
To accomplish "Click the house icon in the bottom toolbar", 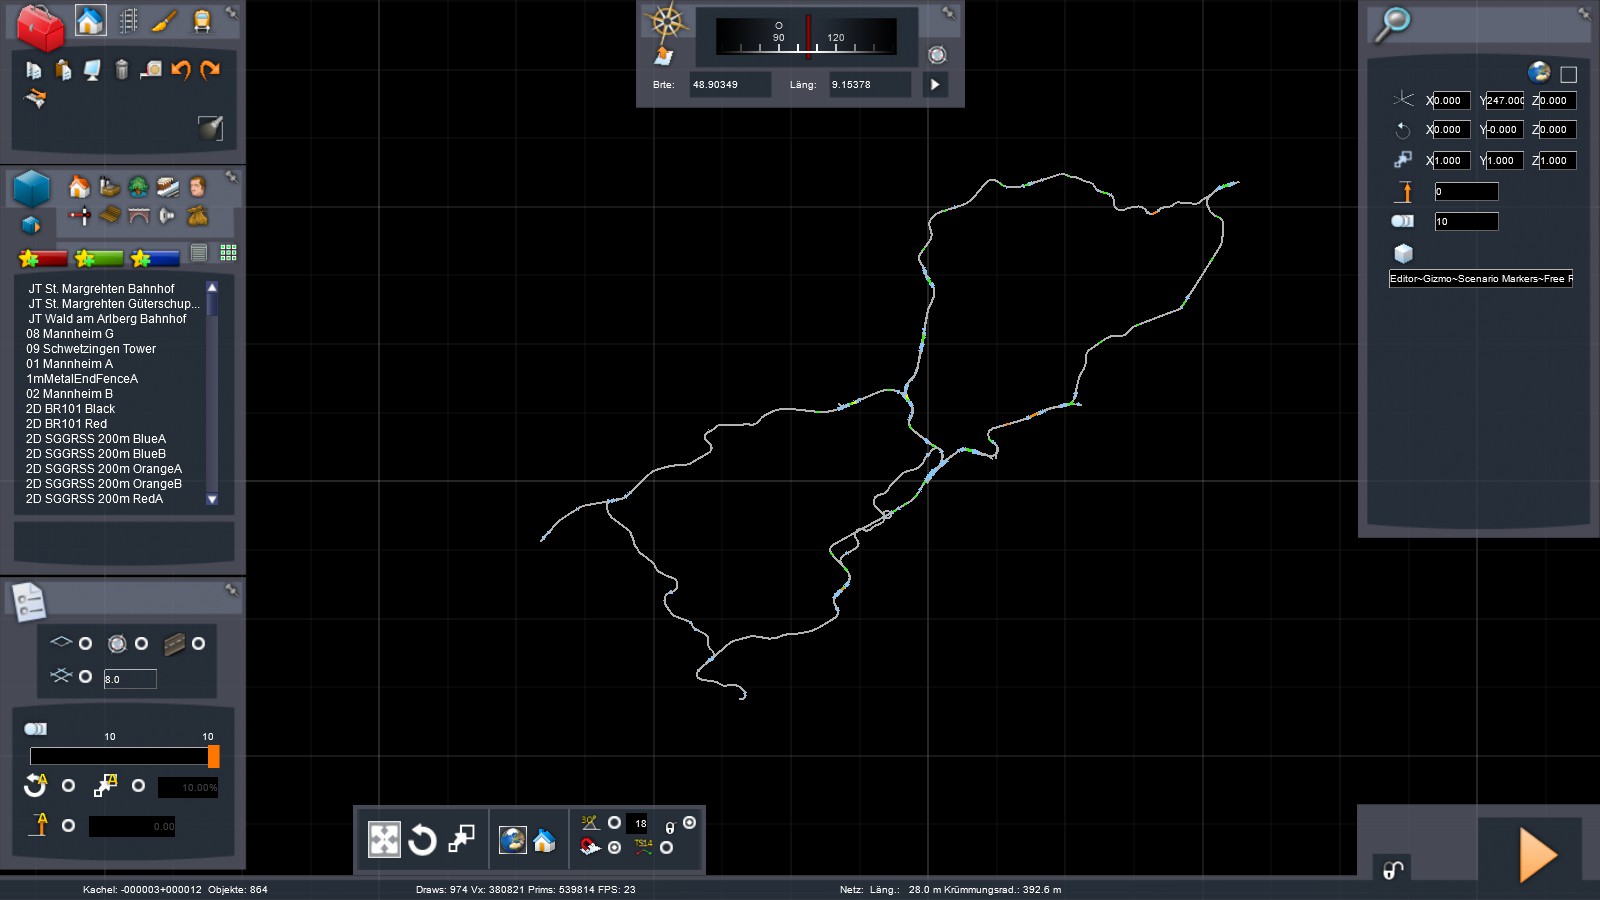I will click(544, 840).
